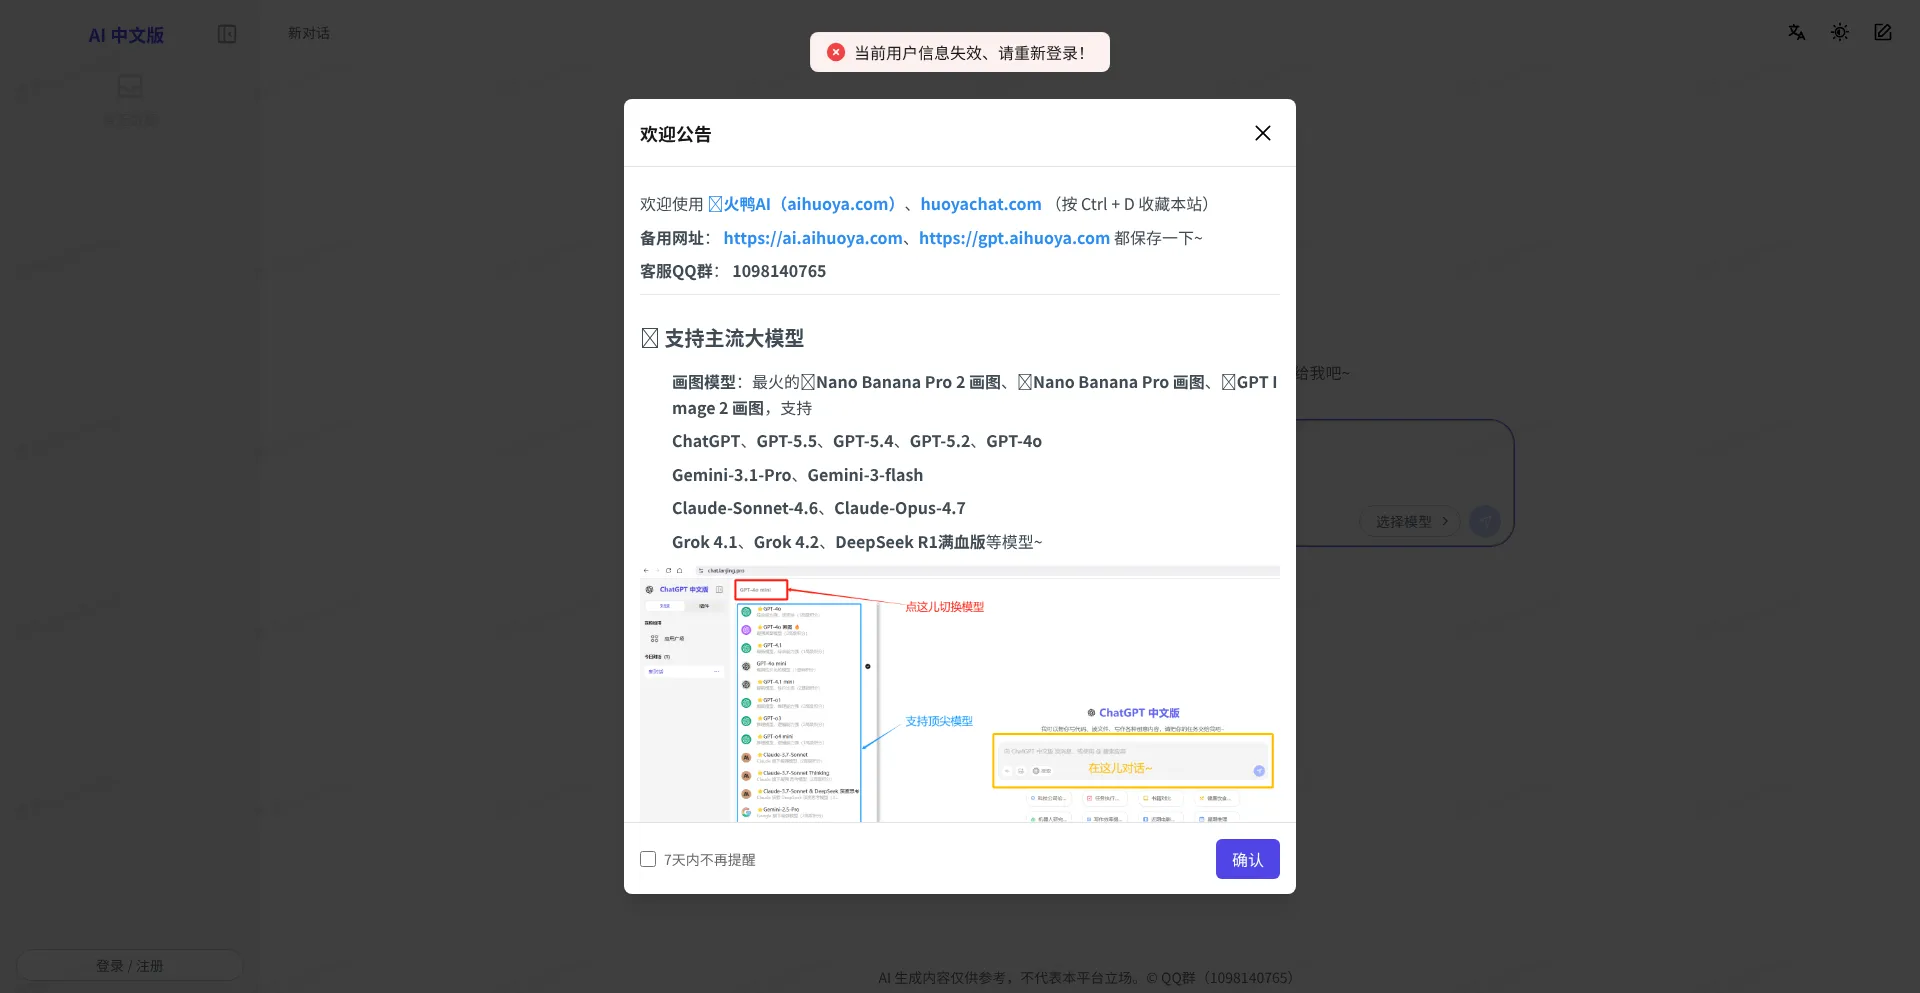This screenshot has height=993, width=1920.
Task: Click the red error icon in notification
Action: point(836,52)
